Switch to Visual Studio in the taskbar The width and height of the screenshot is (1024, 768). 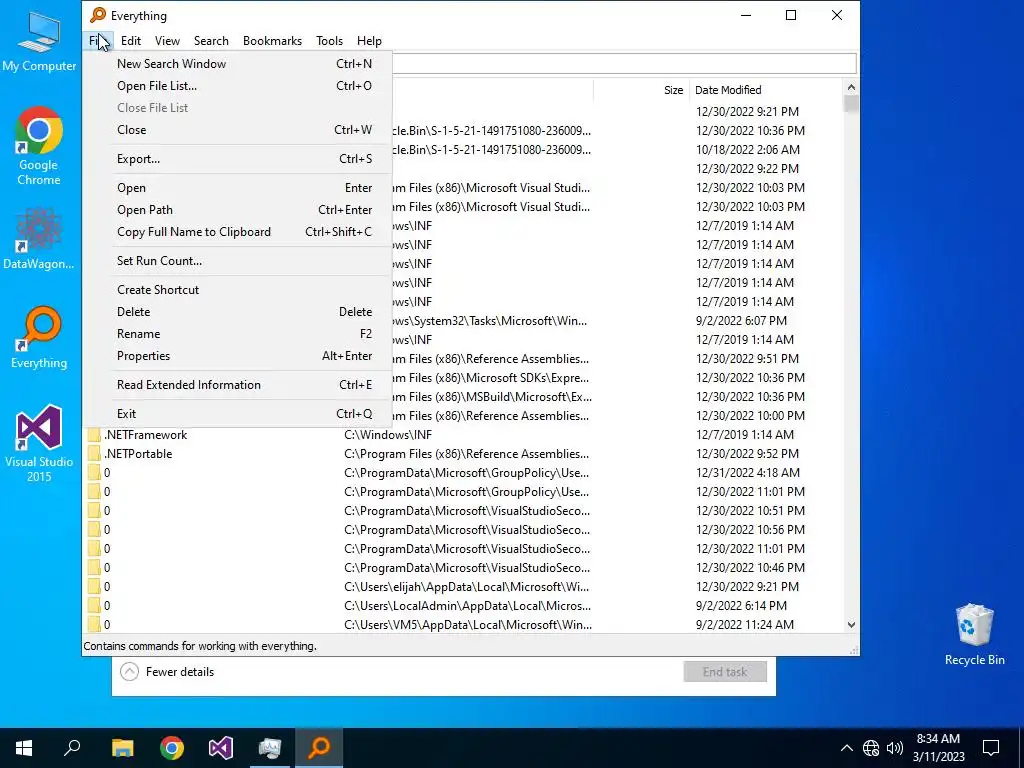click(221, 747)
